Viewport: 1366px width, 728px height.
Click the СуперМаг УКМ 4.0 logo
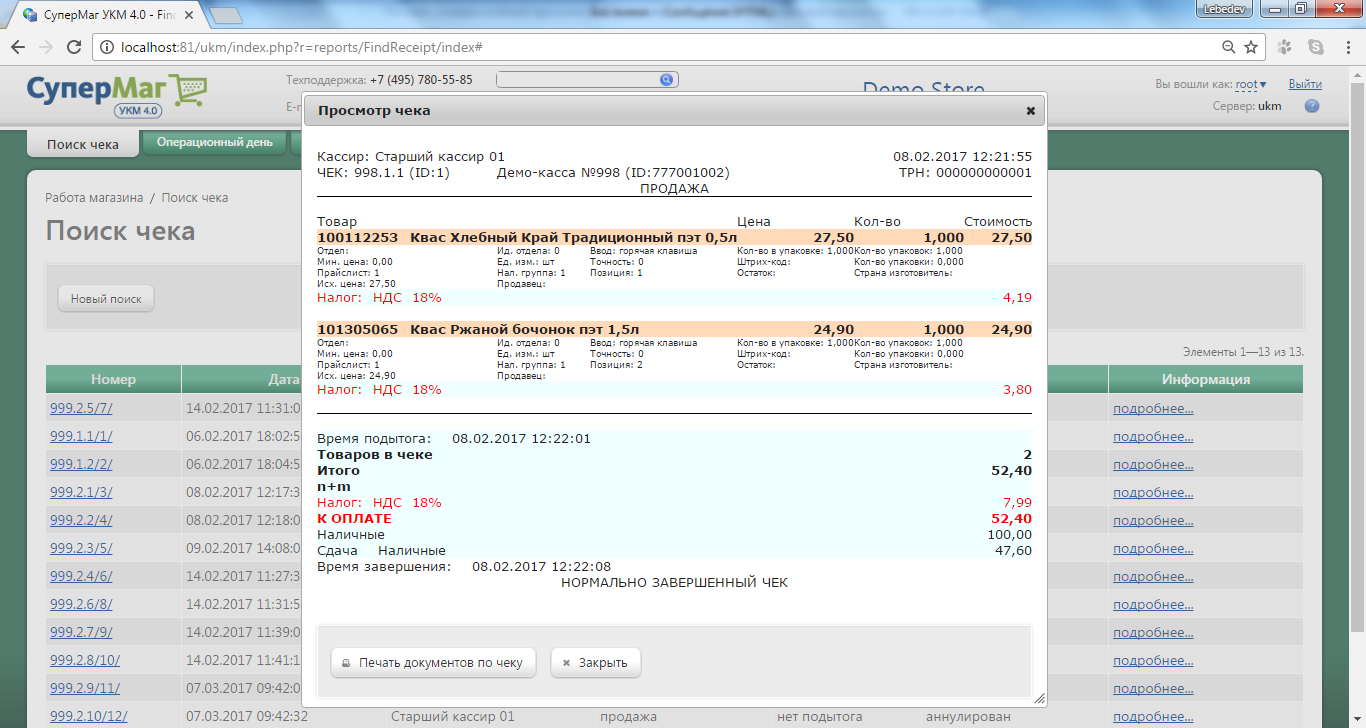coord(115,96)
